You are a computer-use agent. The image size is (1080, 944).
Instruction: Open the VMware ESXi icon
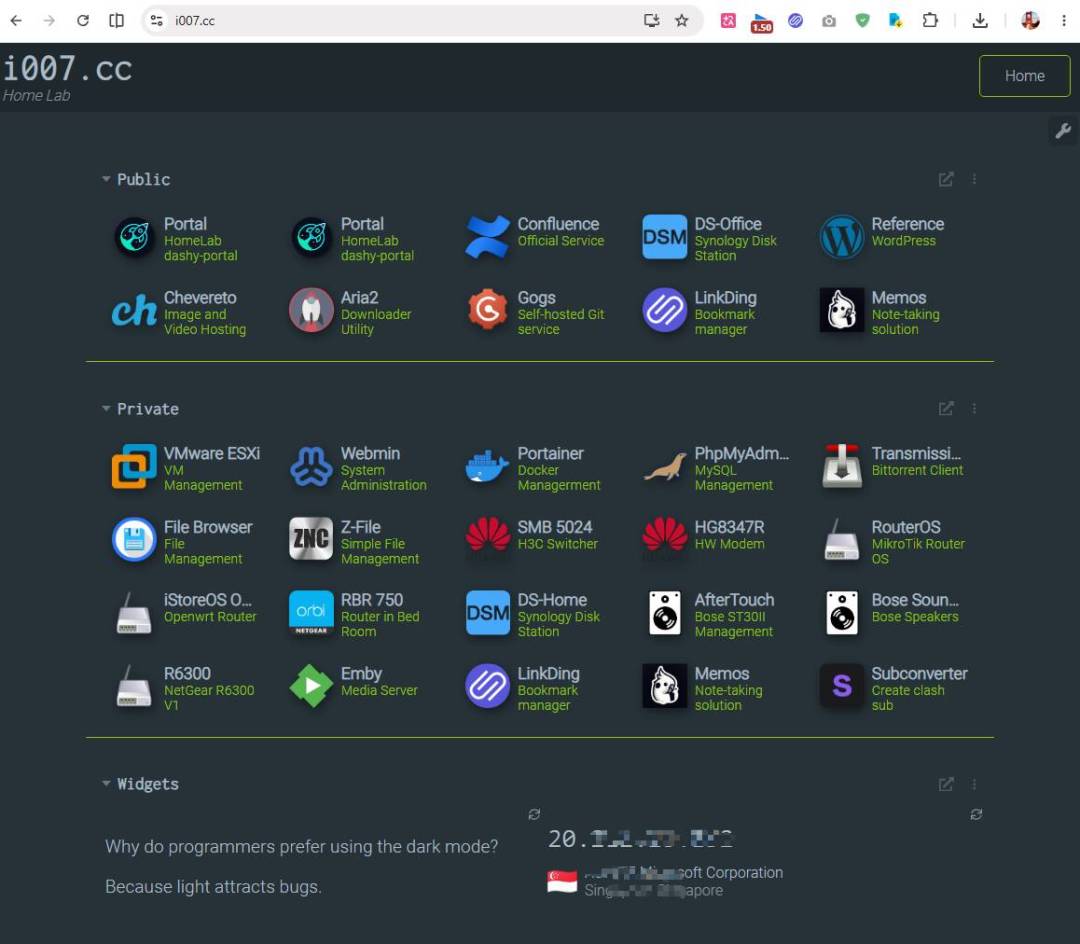[134, 466]
